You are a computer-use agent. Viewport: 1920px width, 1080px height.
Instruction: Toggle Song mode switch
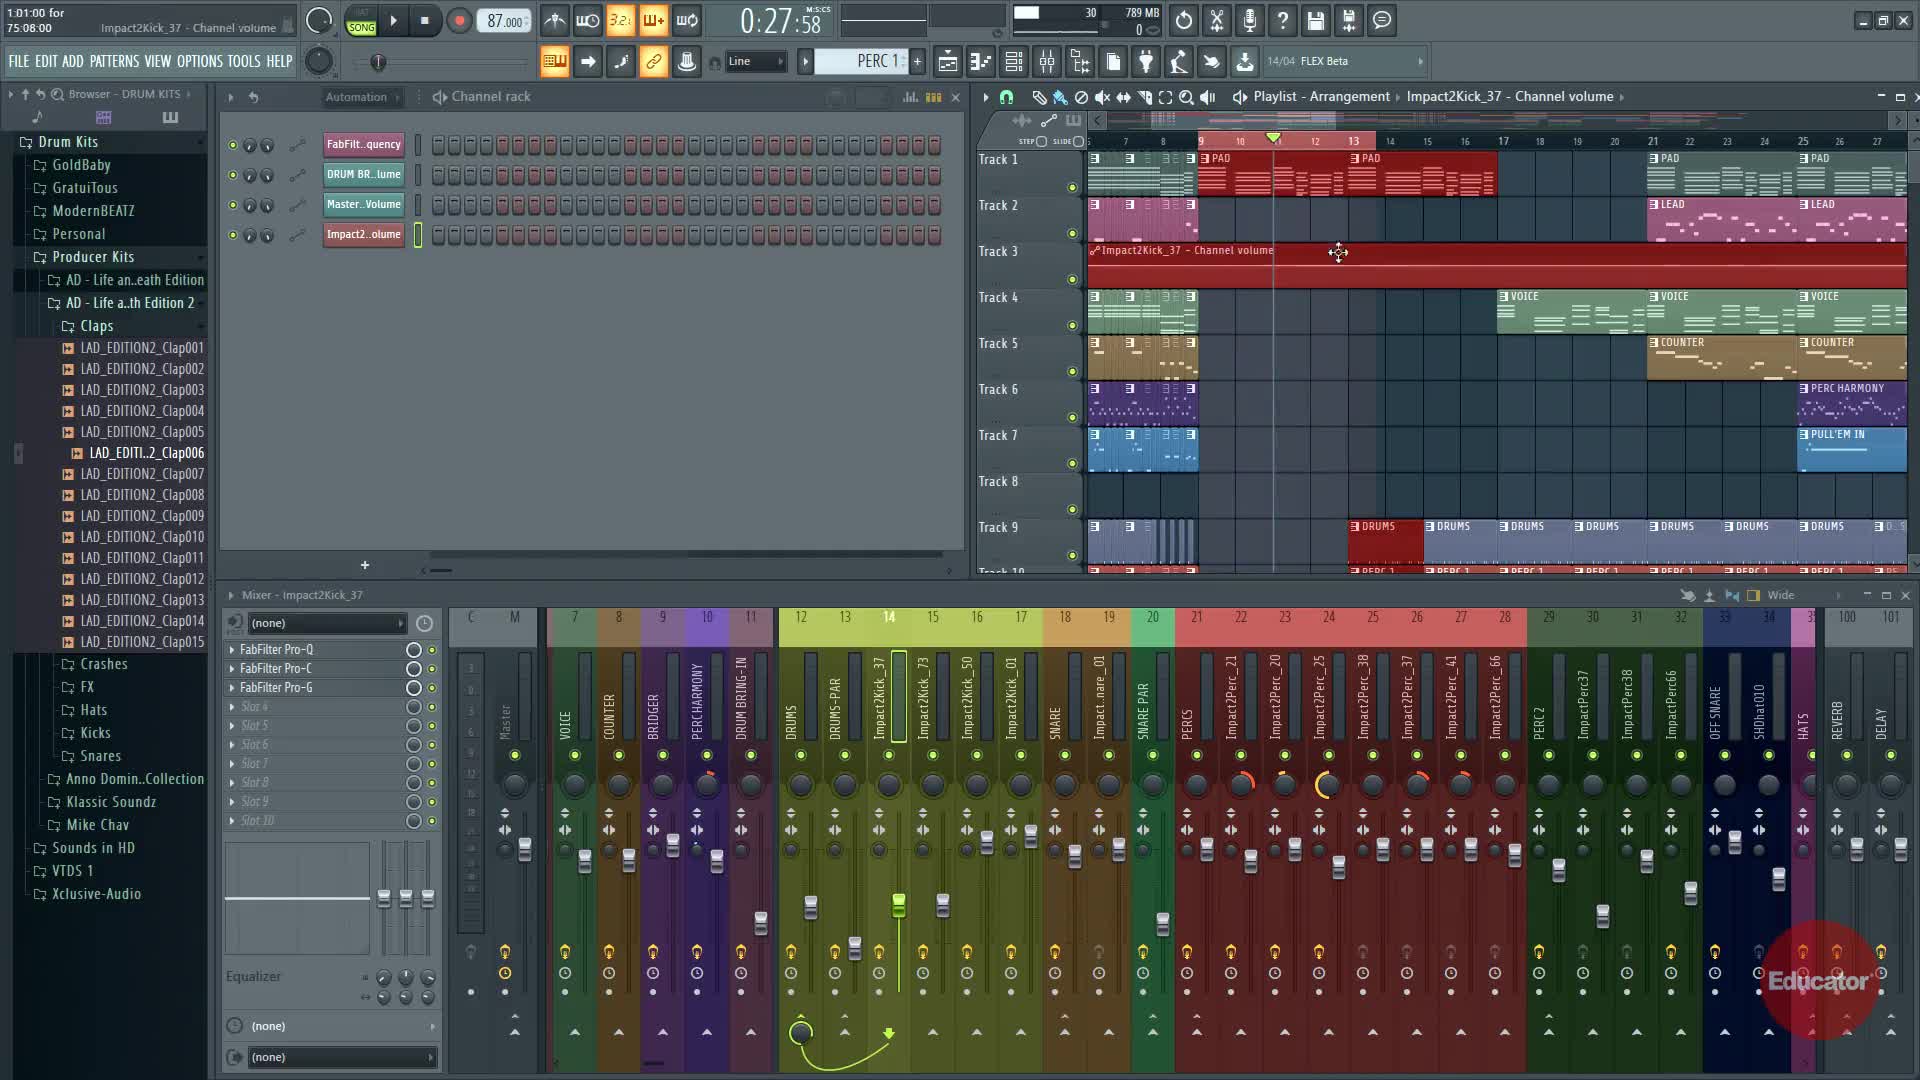(x=361, y=21)
